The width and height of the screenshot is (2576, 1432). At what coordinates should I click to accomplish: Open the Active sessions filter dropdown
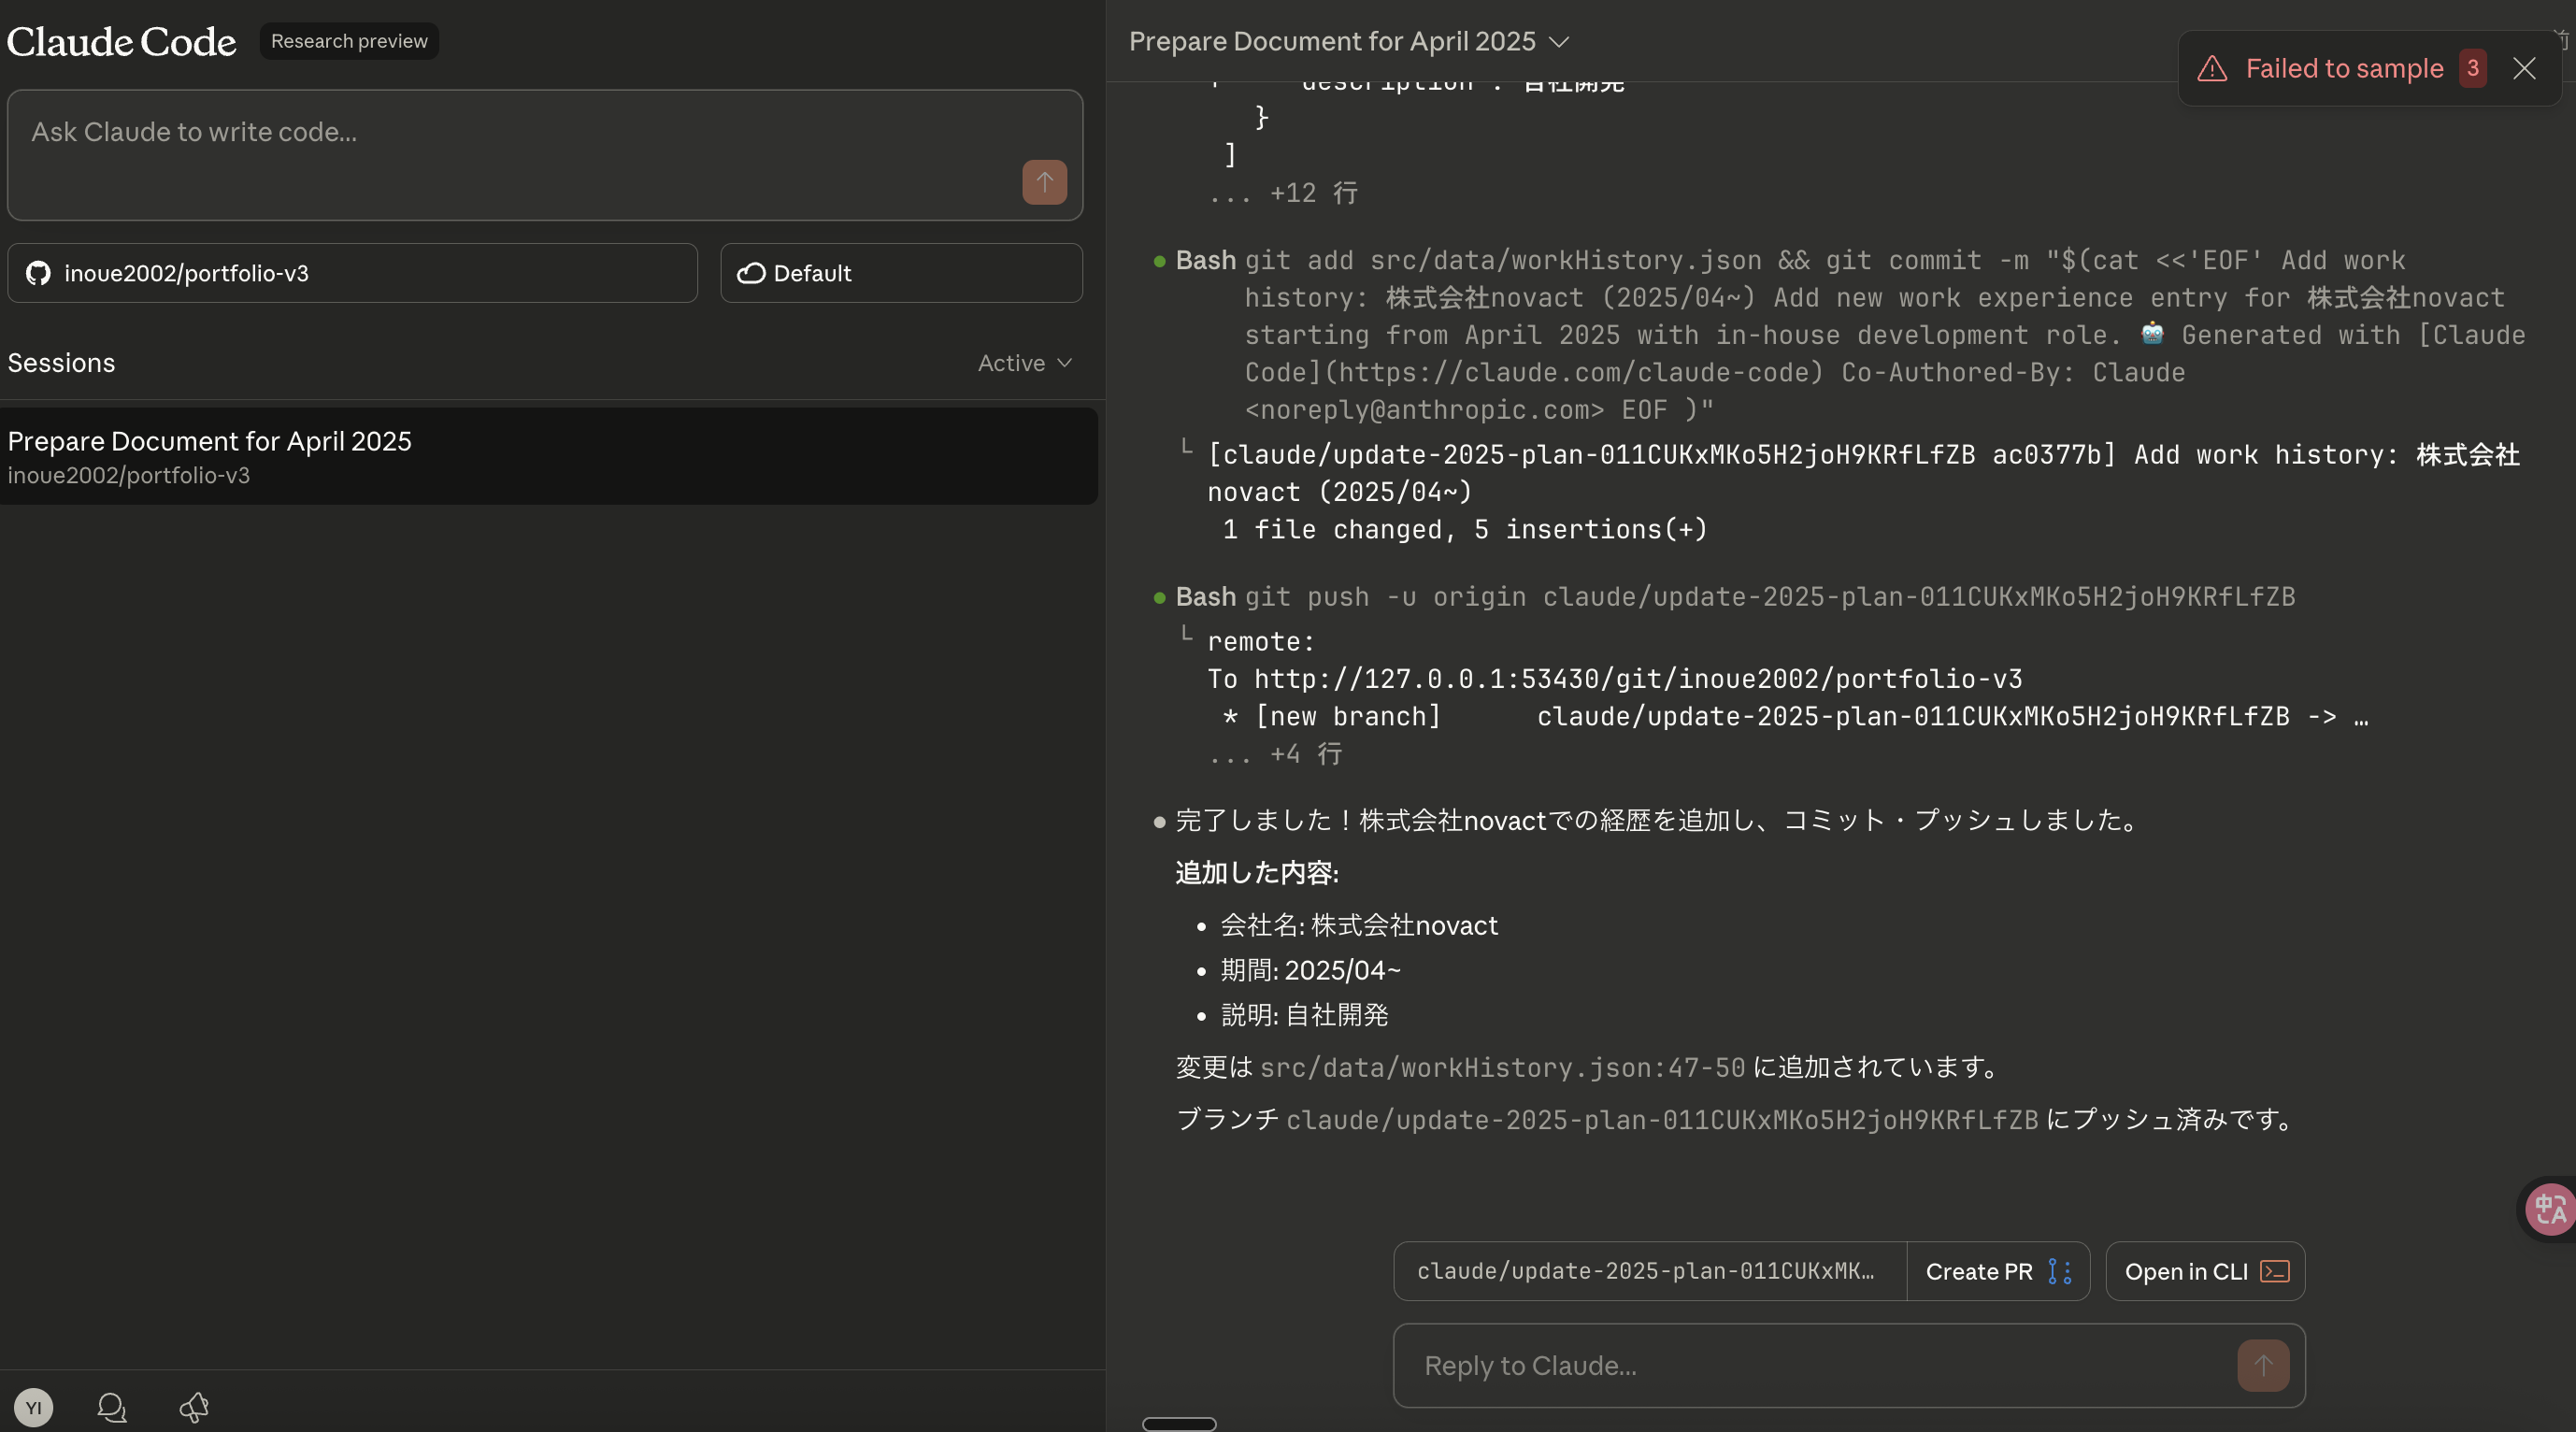tap(1025, 363)
